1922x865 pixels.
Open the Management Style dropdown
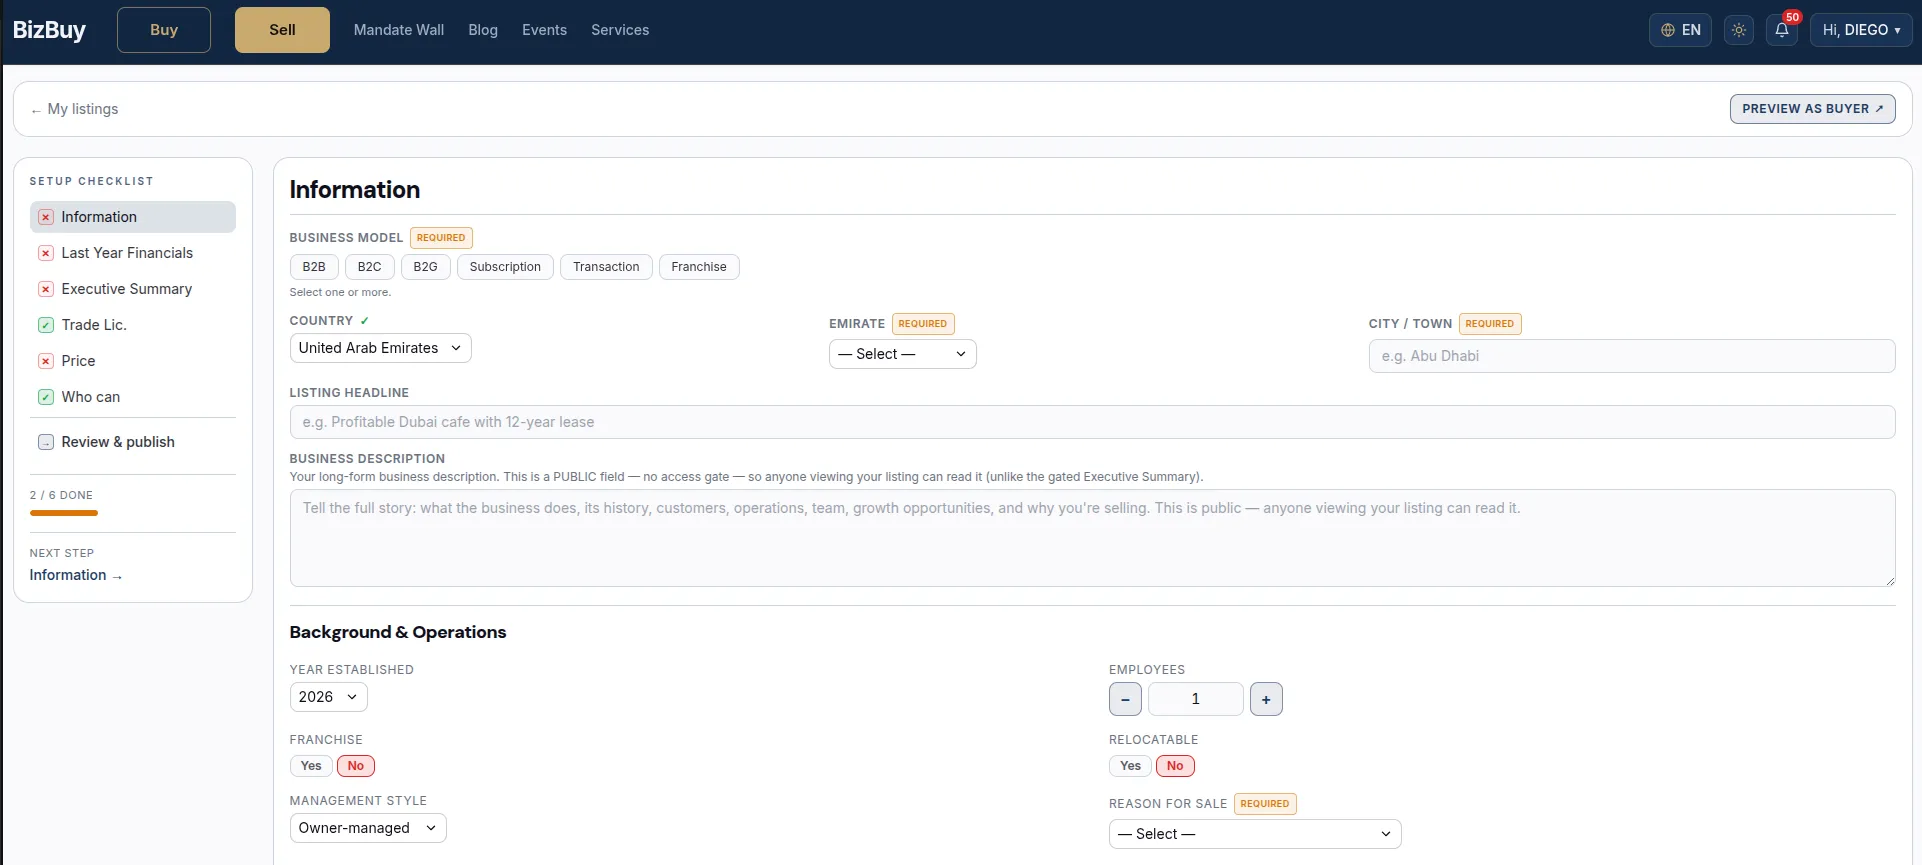[x=368, y=828]
